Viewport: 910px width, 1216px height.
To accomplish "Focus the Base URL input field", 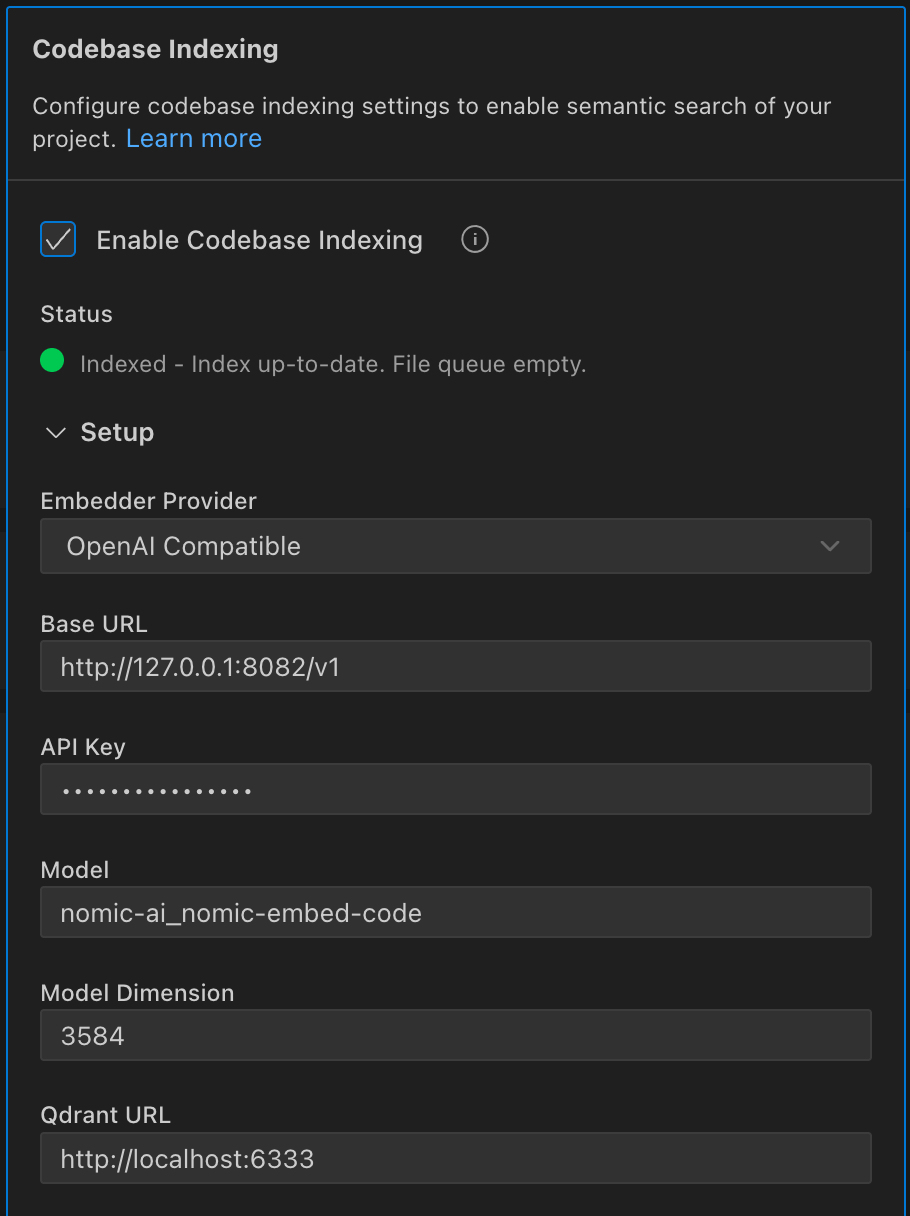I will [456, 666].
